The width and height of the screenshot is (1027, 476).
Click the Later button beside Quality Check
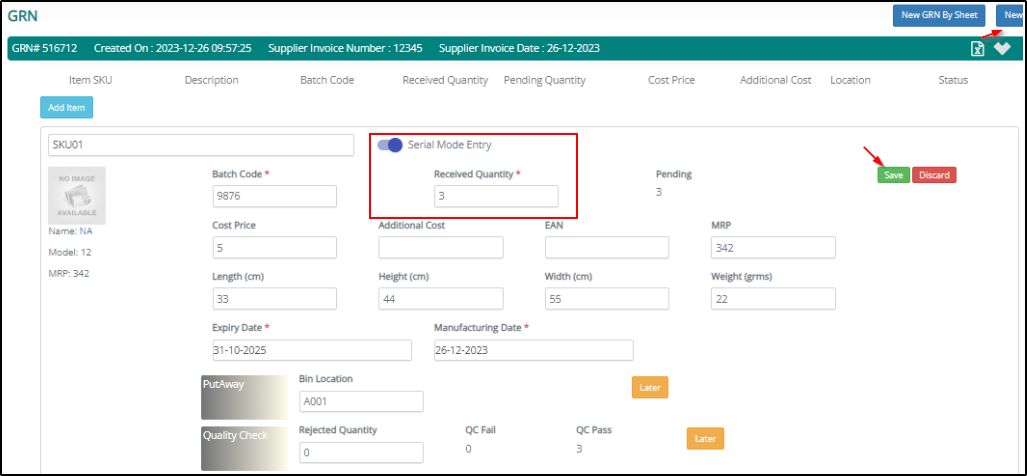(704, 438)
